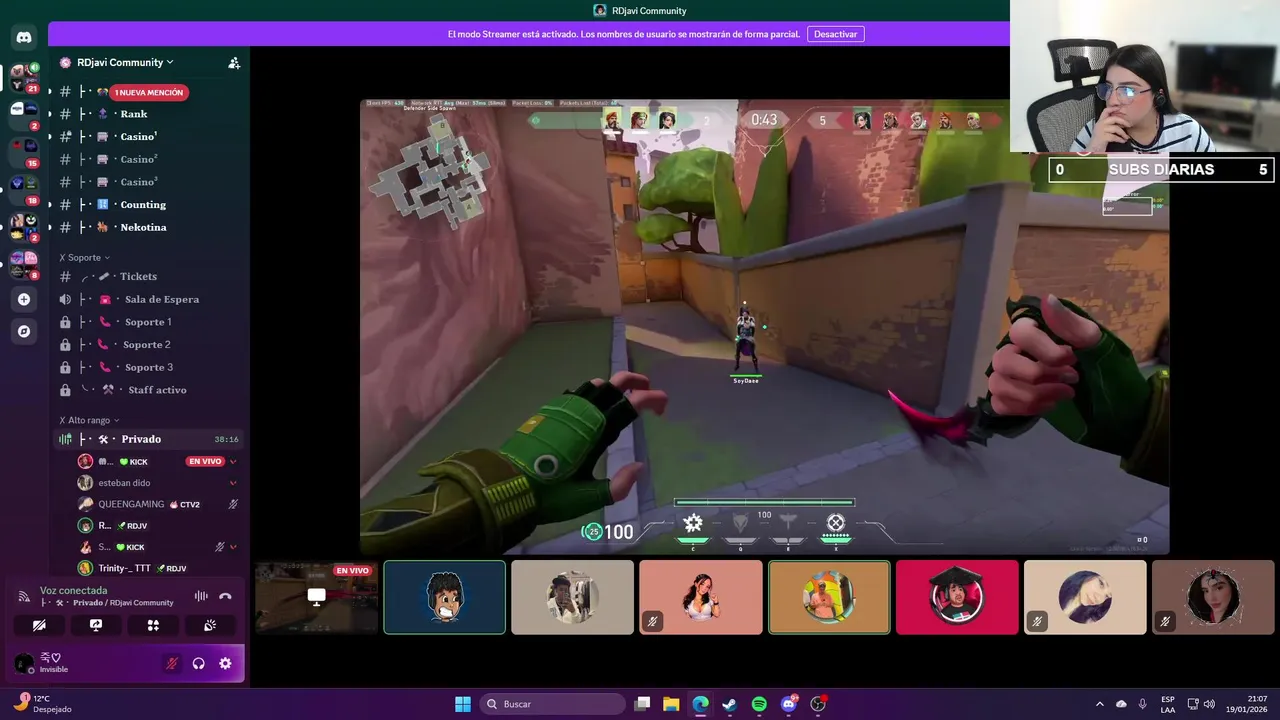Viewport: 1280px width, 720px height.
Task: Click the noise suppression waveform icon
Action: [x=201, y=596]
